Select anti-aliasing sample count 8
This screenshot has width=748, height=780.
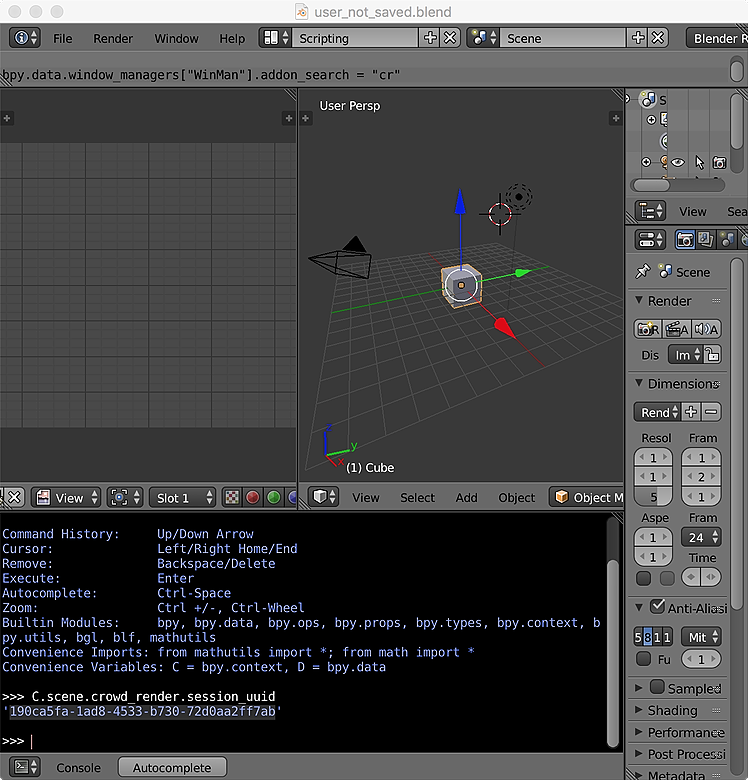[648, 637]
